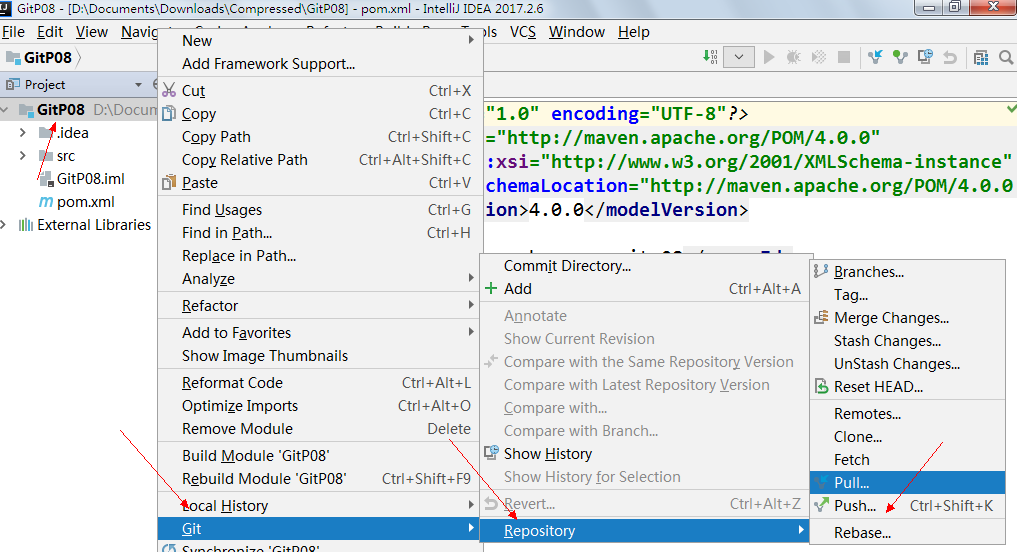Image resolution: width=1017 pixels, height=552 pixels.
Task: Click the Project Structure toolbar icon
Action: point(981,58)
